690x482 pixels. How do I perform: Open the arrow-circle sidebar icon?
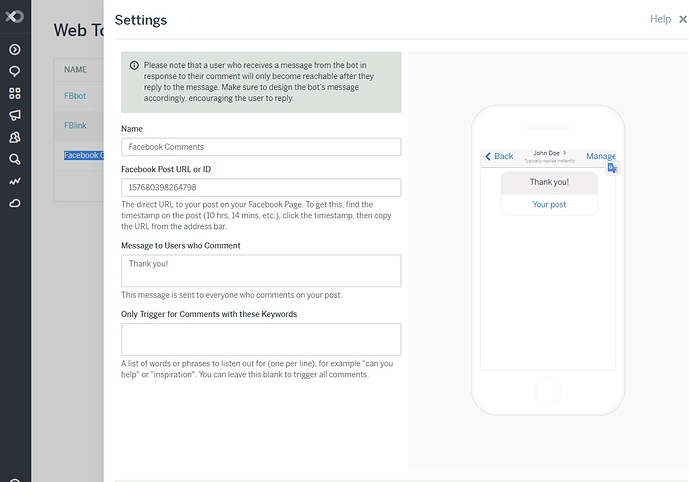15,49
